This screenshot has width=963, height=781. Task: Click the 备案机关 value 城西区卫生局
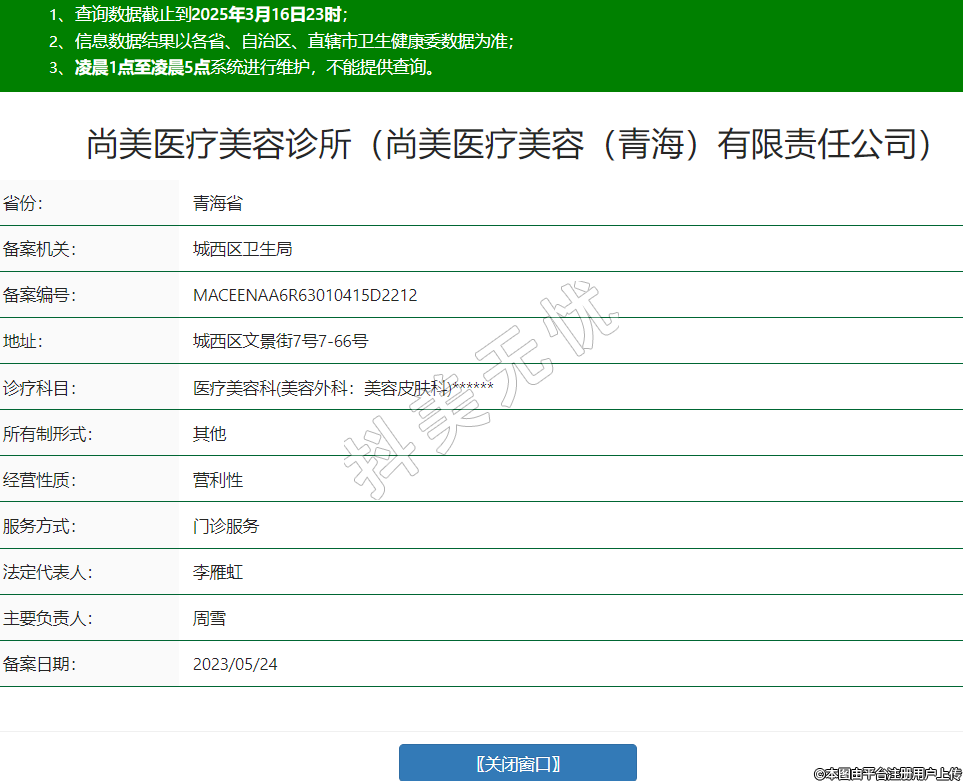click(242, 249)
